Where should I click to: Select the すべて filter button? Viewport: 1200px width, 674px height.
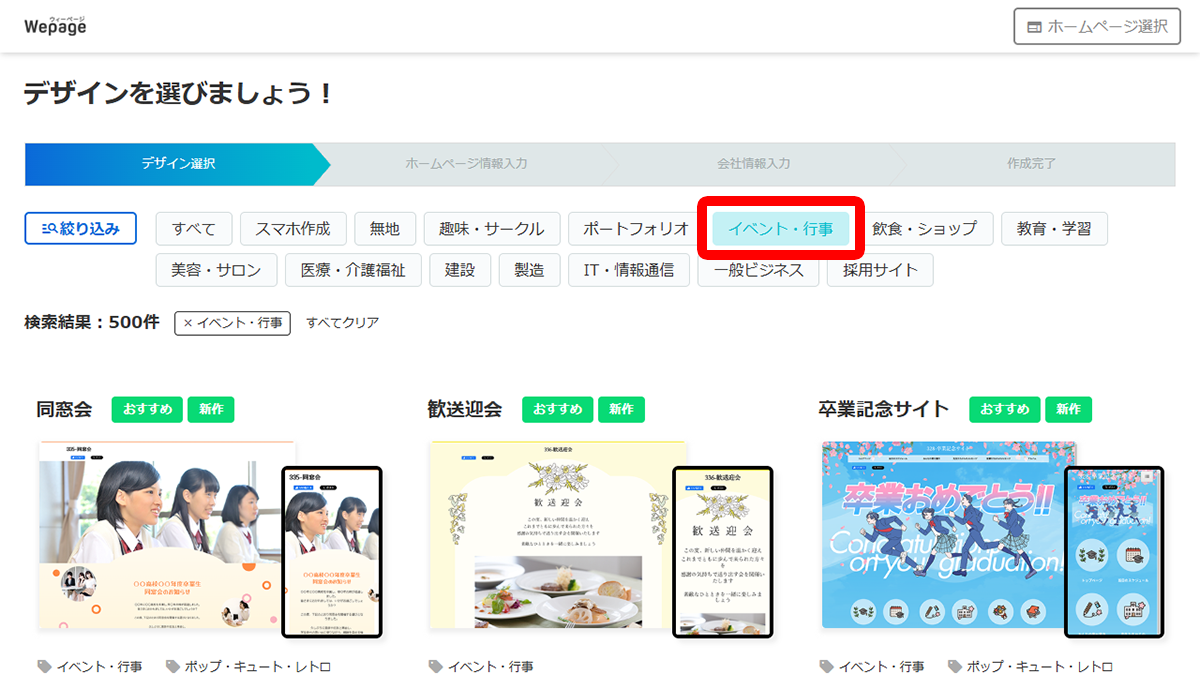coord(194,228)
